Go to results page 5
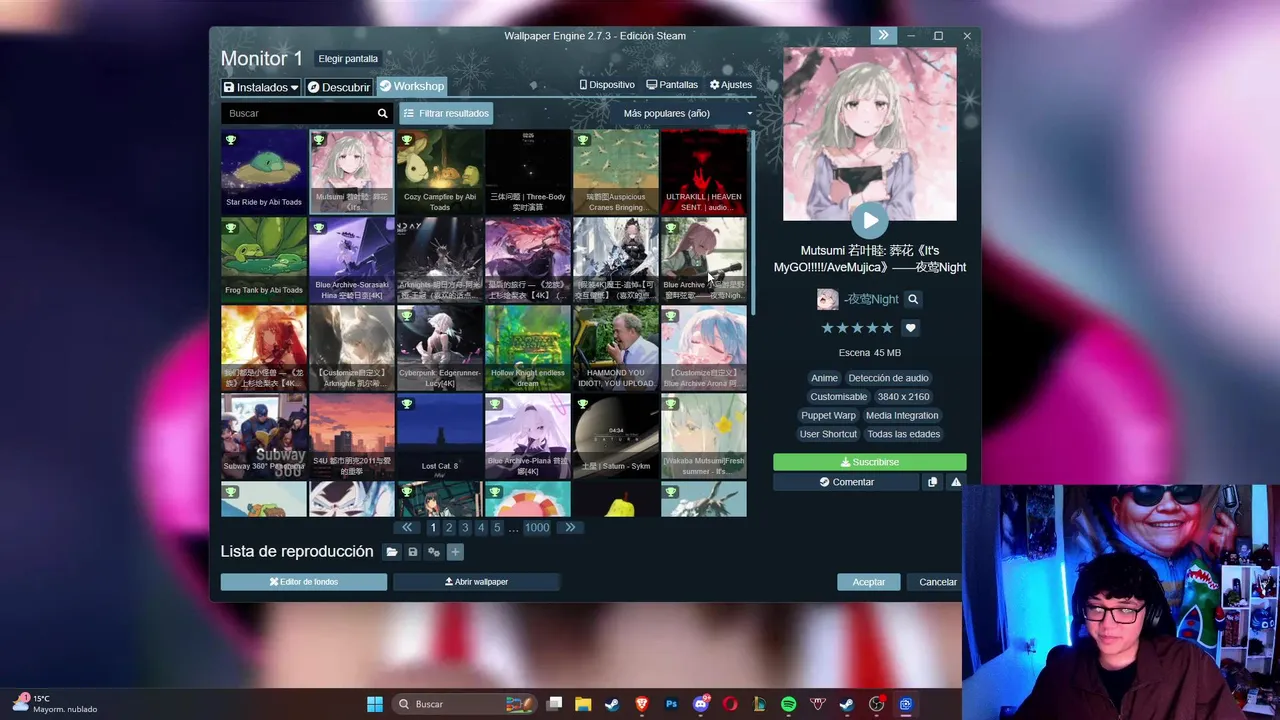This screenshot has width=1280, height=720. pos(497,528)
